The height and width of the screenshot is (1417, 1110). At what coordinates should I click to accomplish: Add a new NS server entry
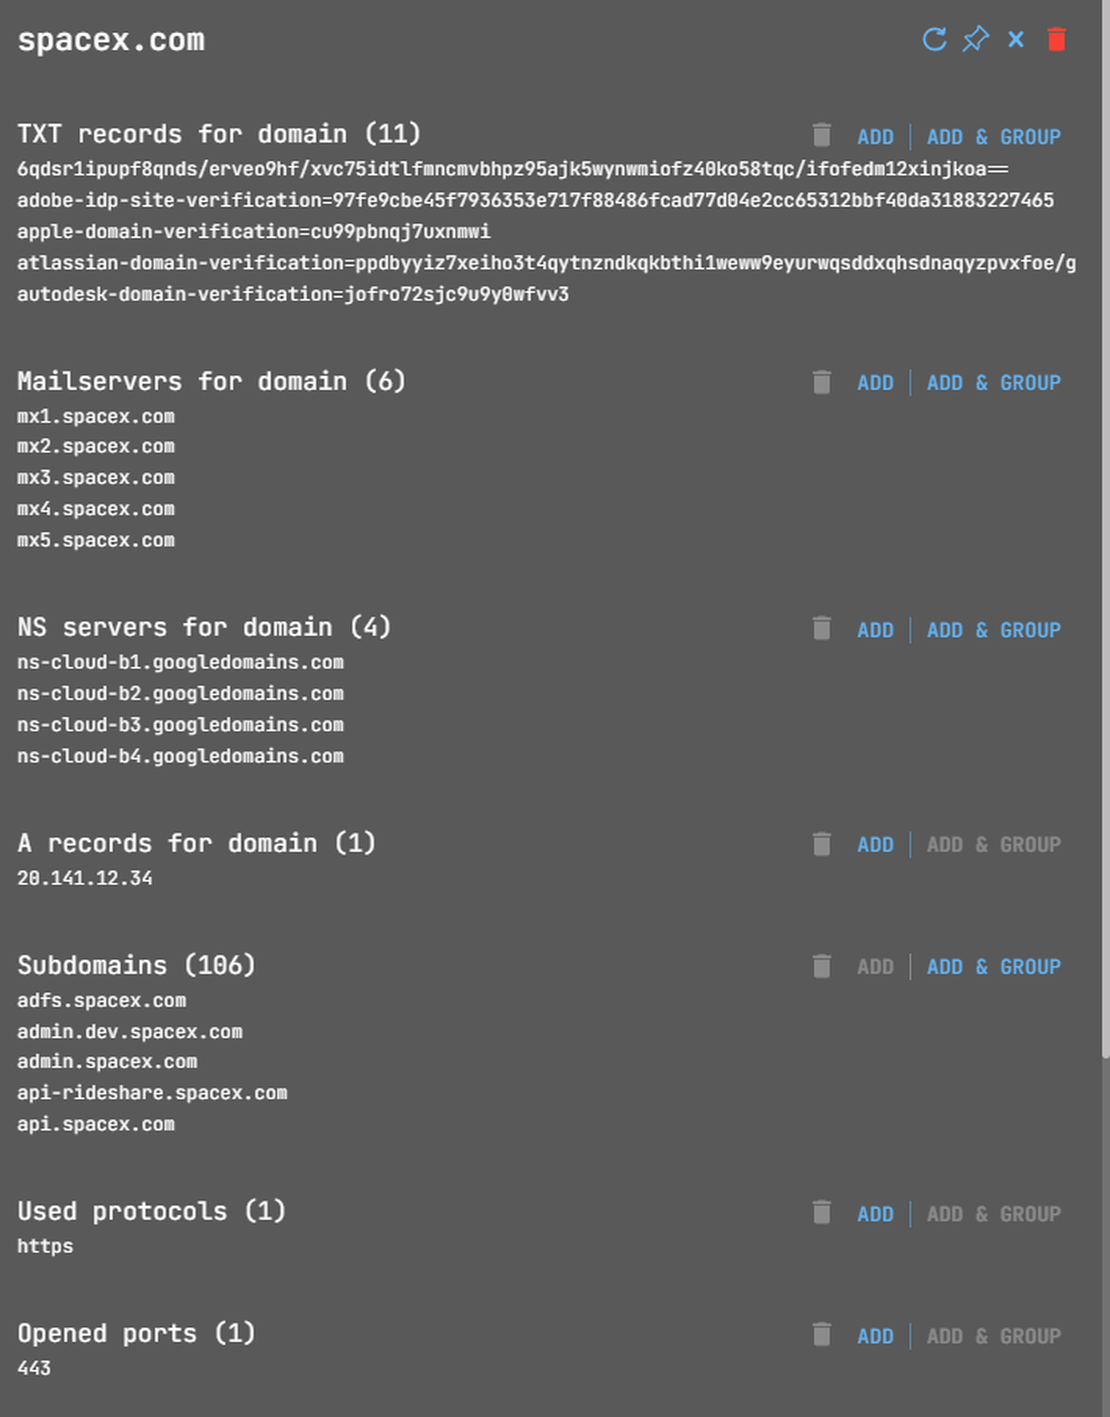click(x=875, y=629)
